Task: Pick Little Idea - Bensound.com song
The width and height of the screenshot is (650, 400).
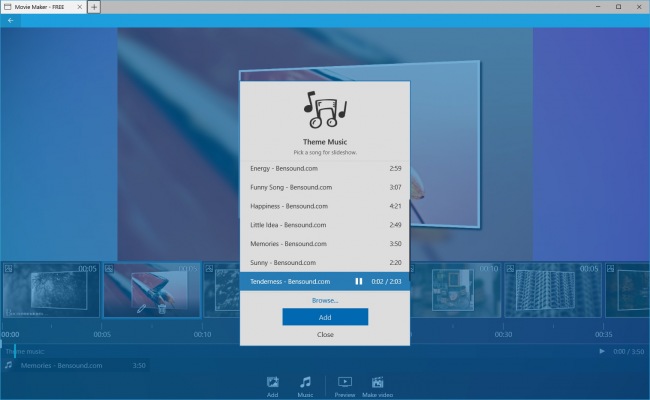Action: pyautogui.click(x=325, y=225)
